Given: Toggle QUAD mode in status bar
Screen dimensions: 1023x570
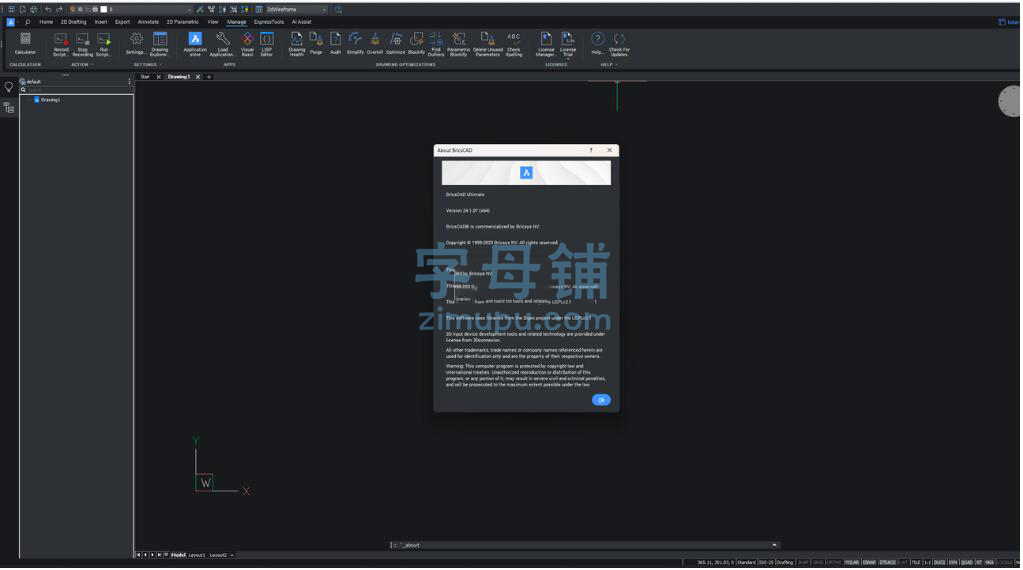Looking at the screenshot, I should [x=966, y=562].
